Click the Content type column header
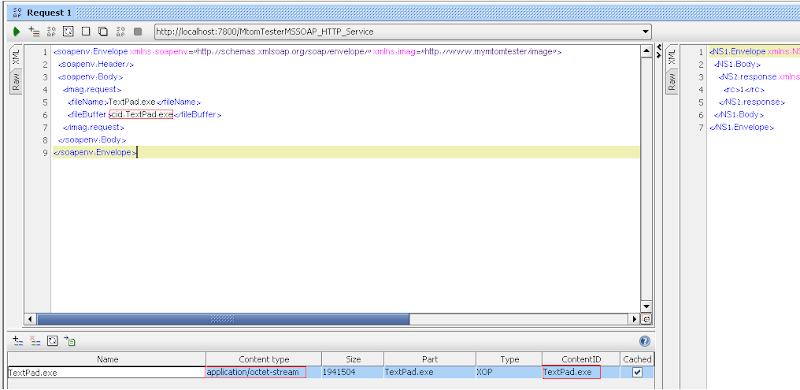The height and width of the screenshot is (390, 800). coord(264,359)
